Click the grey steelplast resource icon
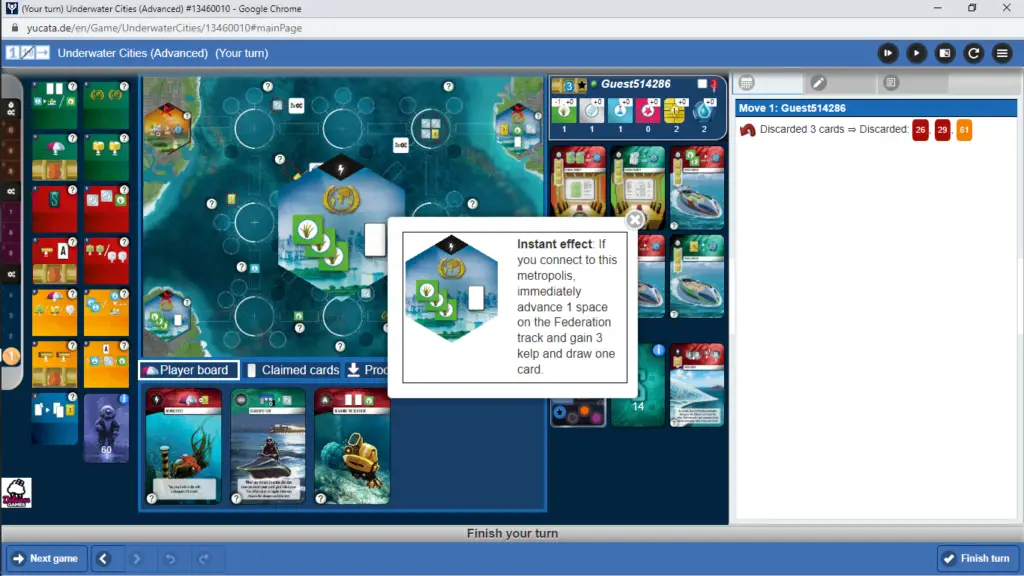This screenshot has width=1024, height=576. 592,110
